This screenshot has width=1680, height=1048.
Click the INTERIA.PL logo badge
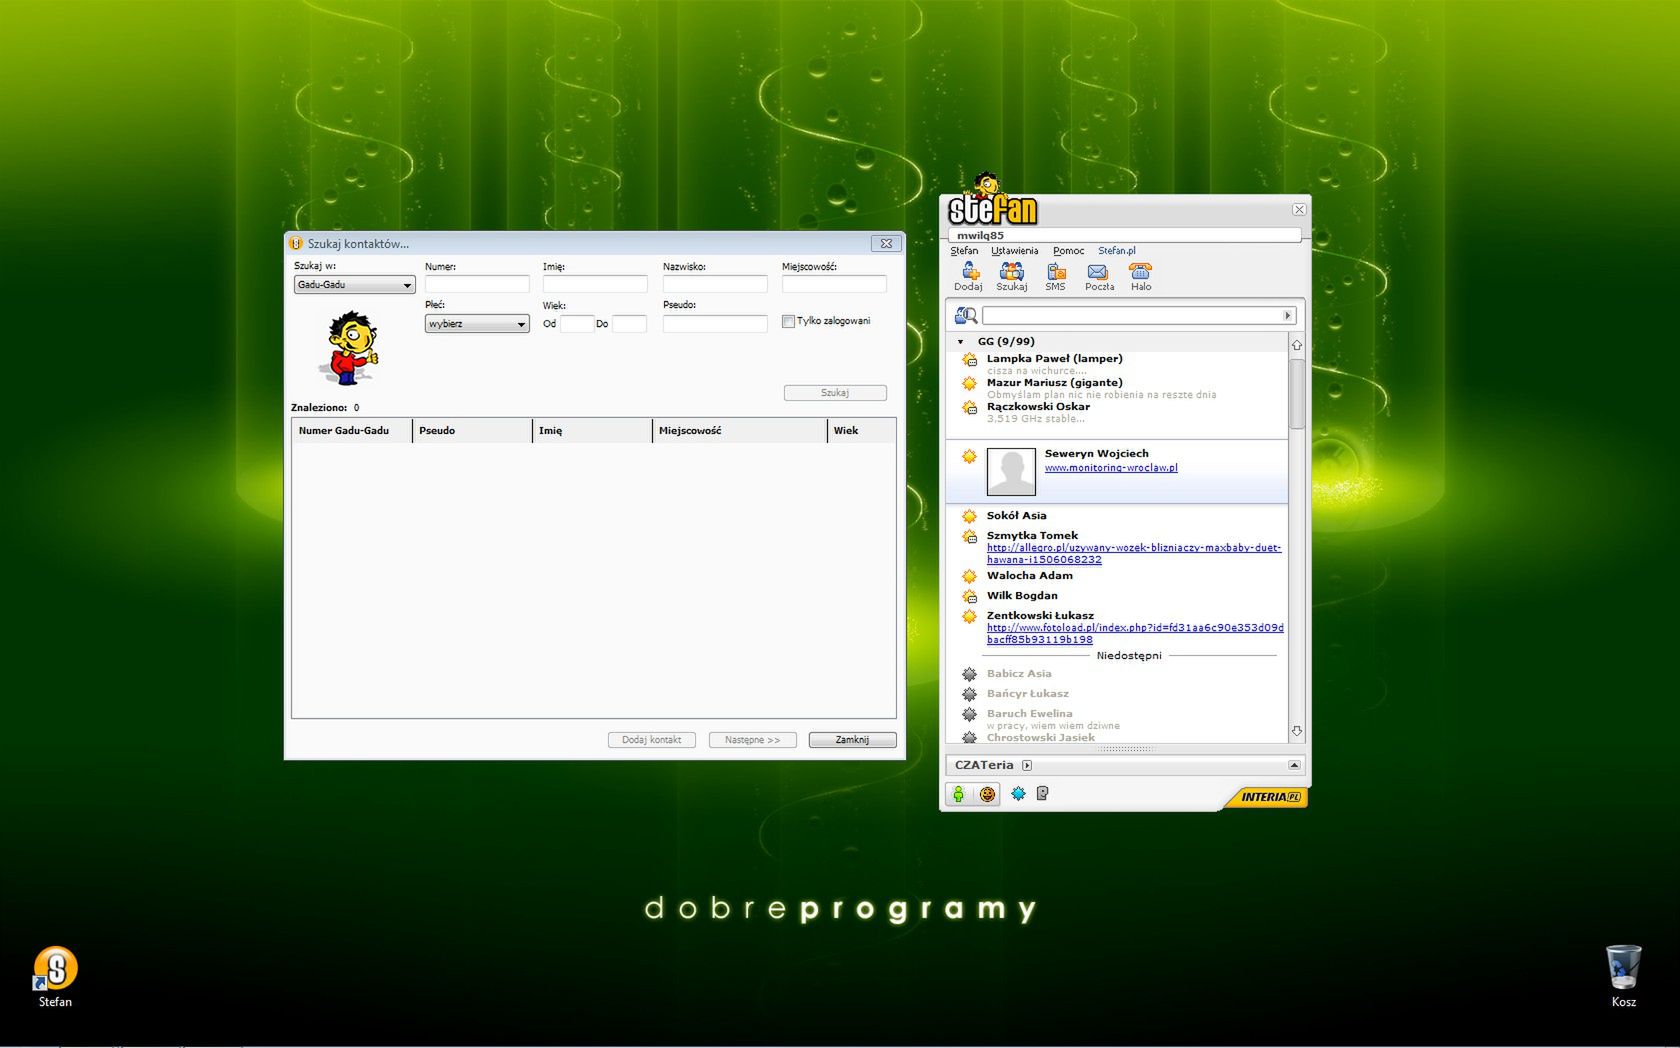click(x=1269, y=797)
